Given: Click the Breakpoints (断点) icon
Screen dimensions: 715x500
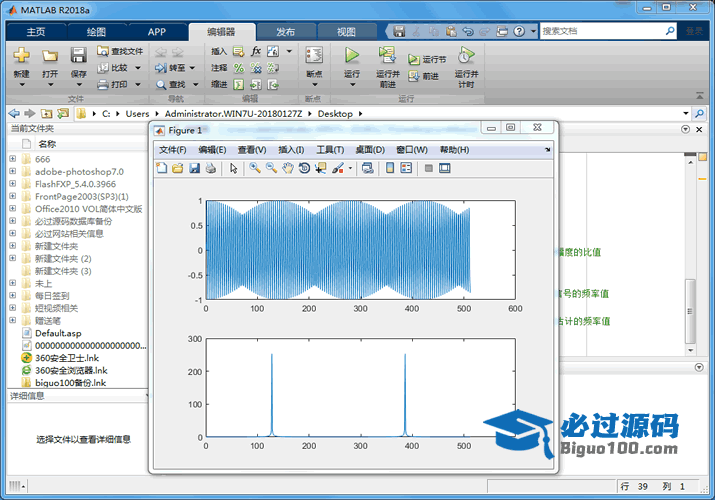Looking at the screenshot, I should click(314, 56).
